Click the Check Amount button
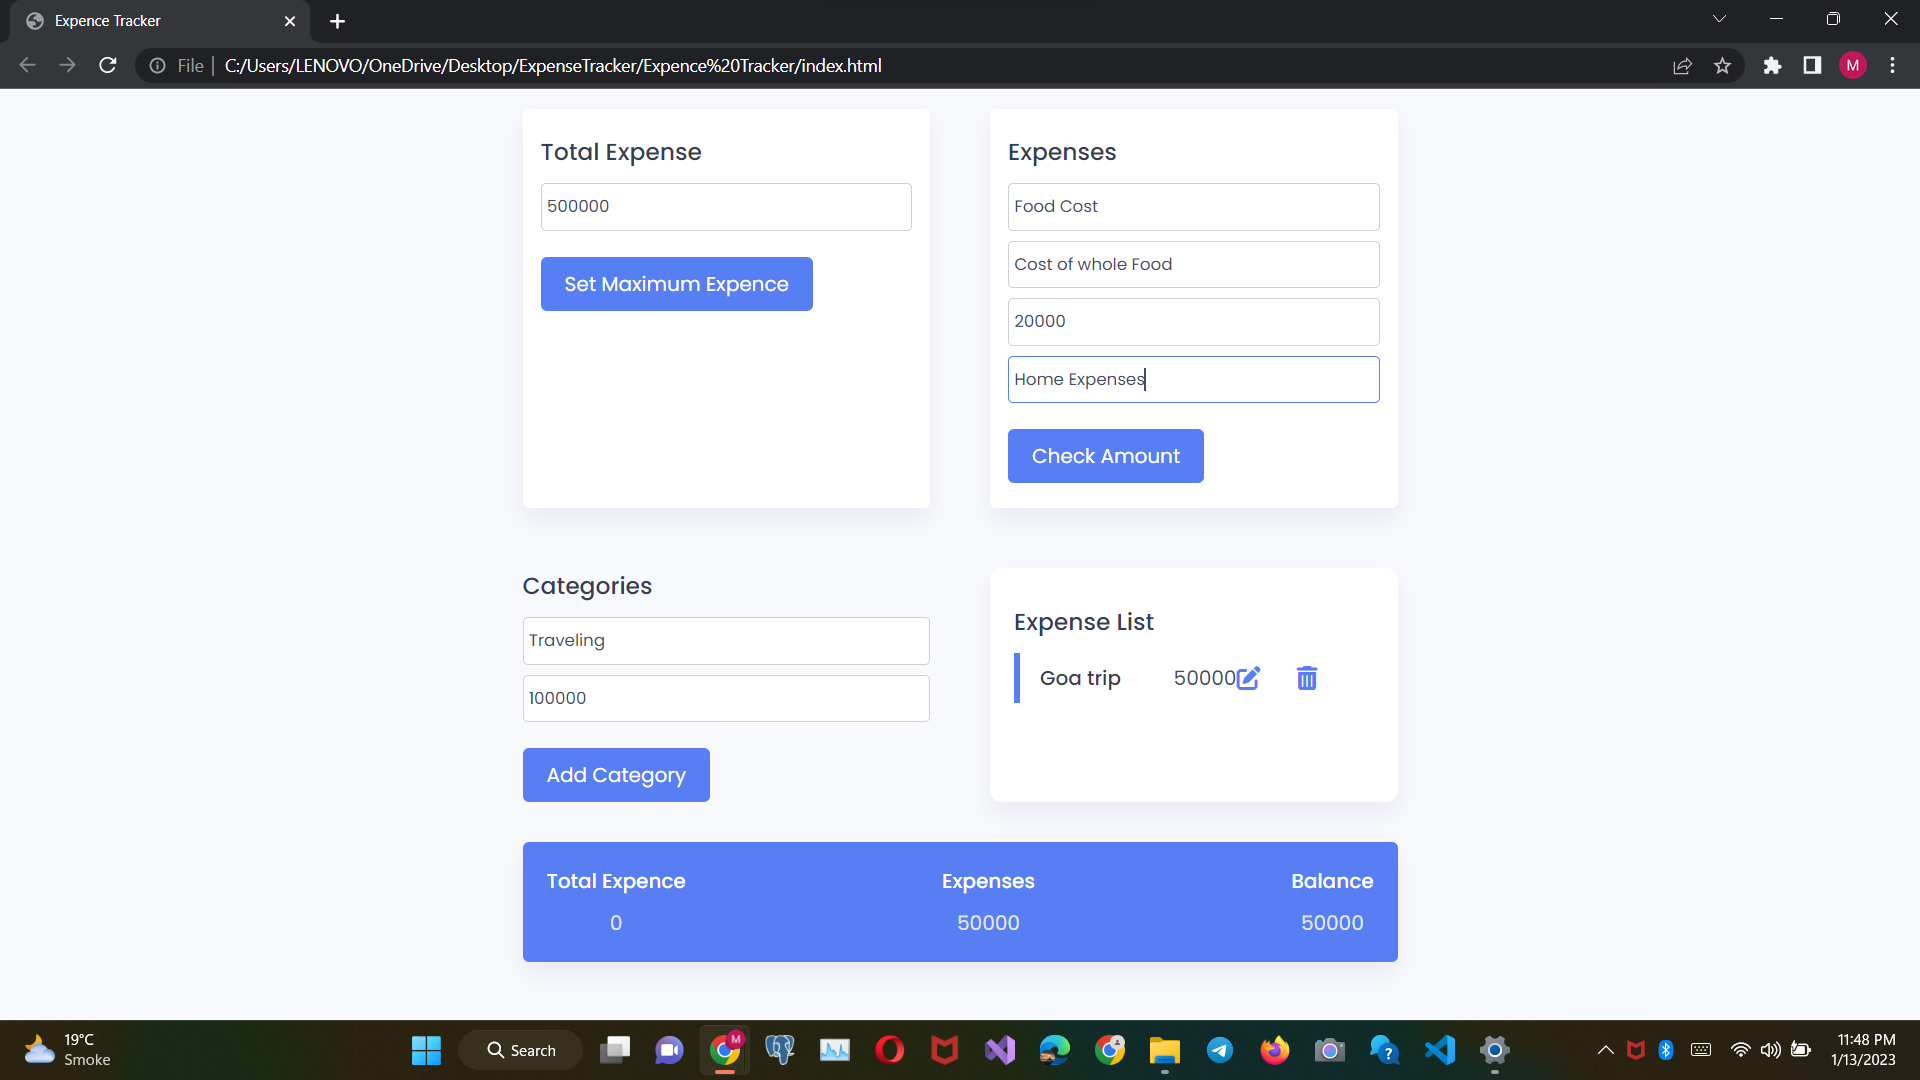 point(1105,456)
